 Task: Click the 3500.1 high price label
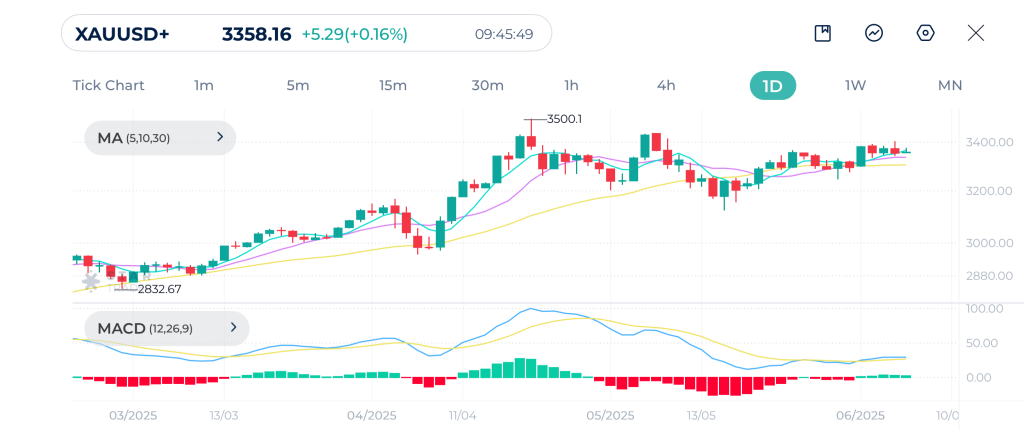coord(564,119)
